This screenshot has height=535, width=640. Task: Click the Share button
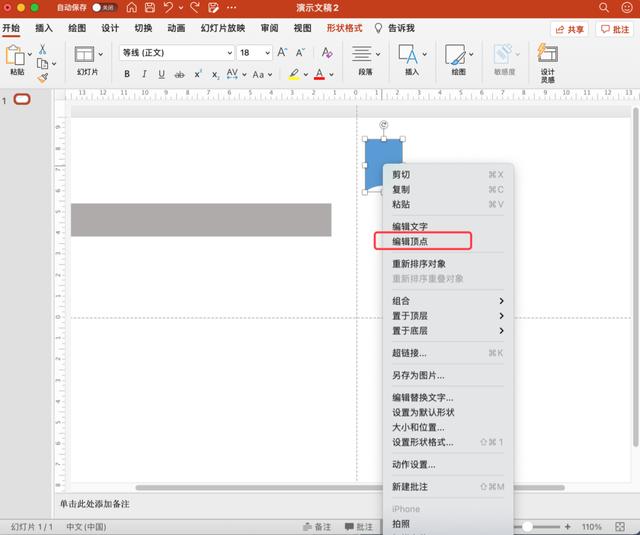(x=569, y=29)
